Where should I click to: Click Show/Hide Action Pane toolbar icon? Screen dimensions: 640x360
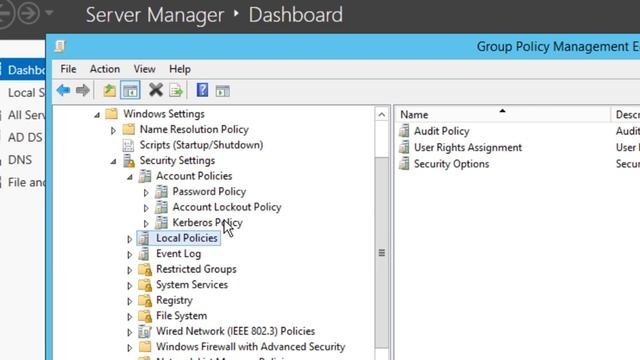click(x=222, y=91)
